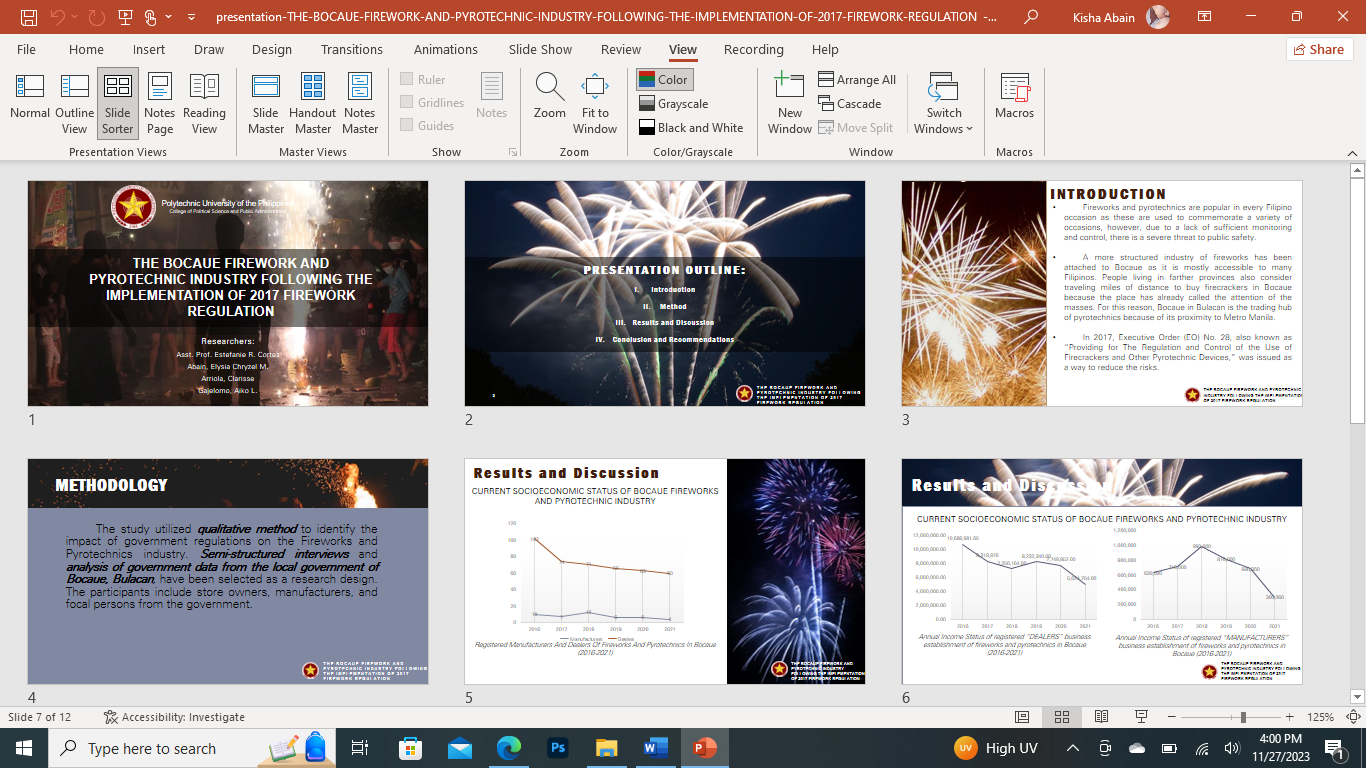This screenshot has width=1366, height=768.
Task: Open Slide Master view
Action: pos(266,102)
